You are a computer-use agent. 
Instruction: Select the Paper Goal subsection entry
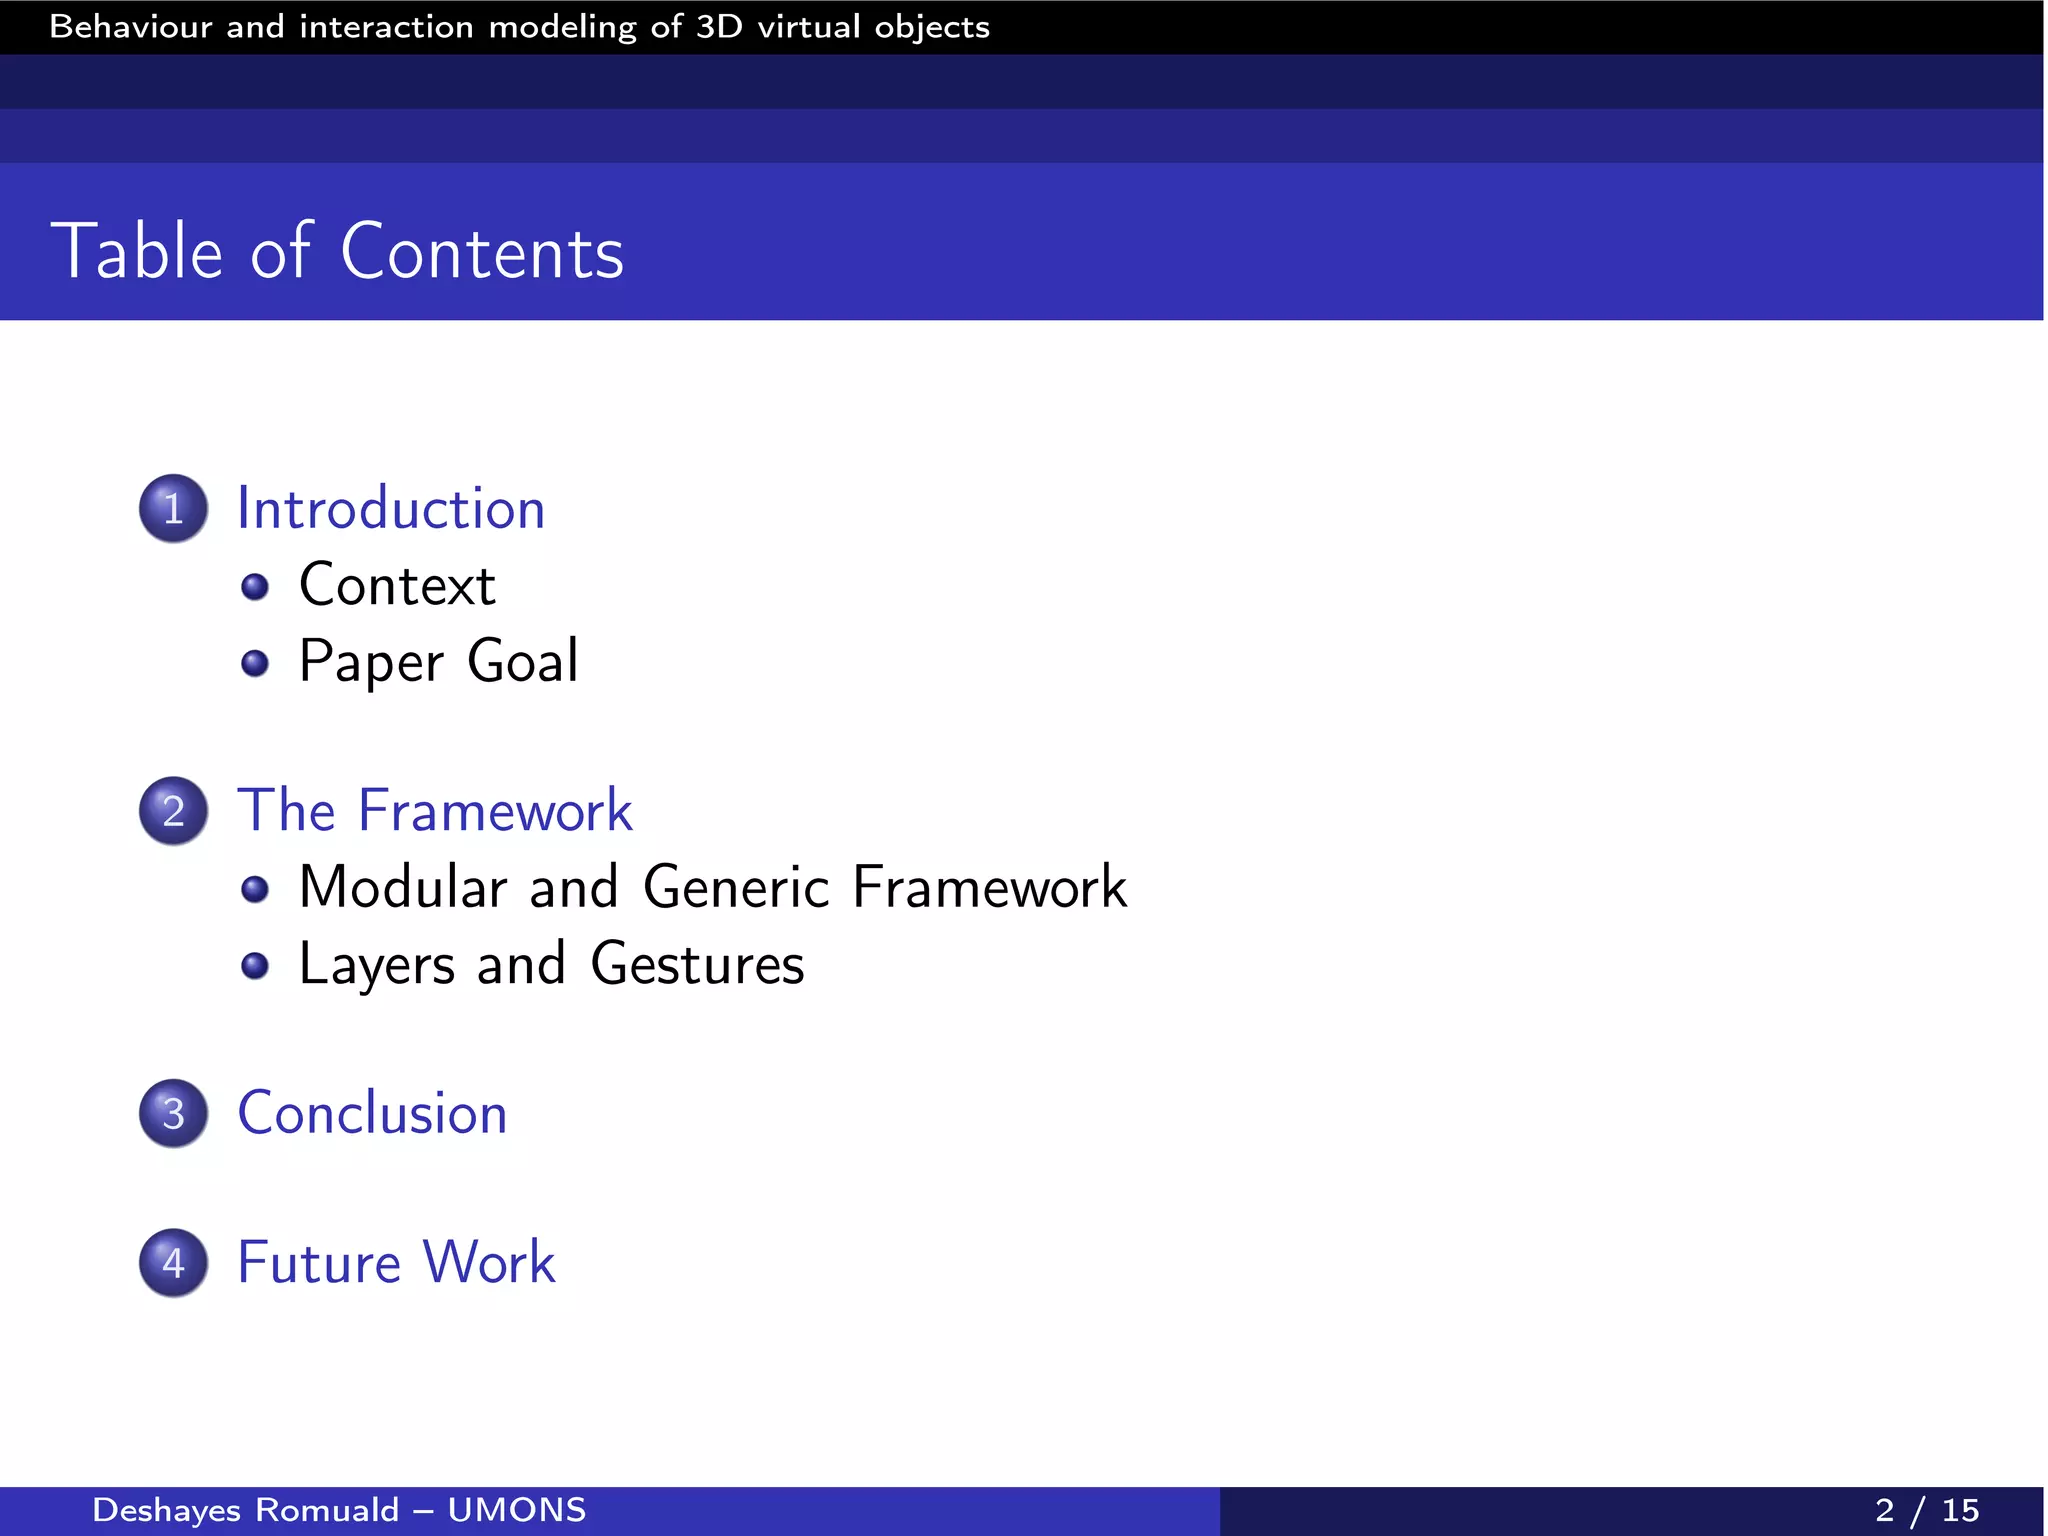[438, 662]
